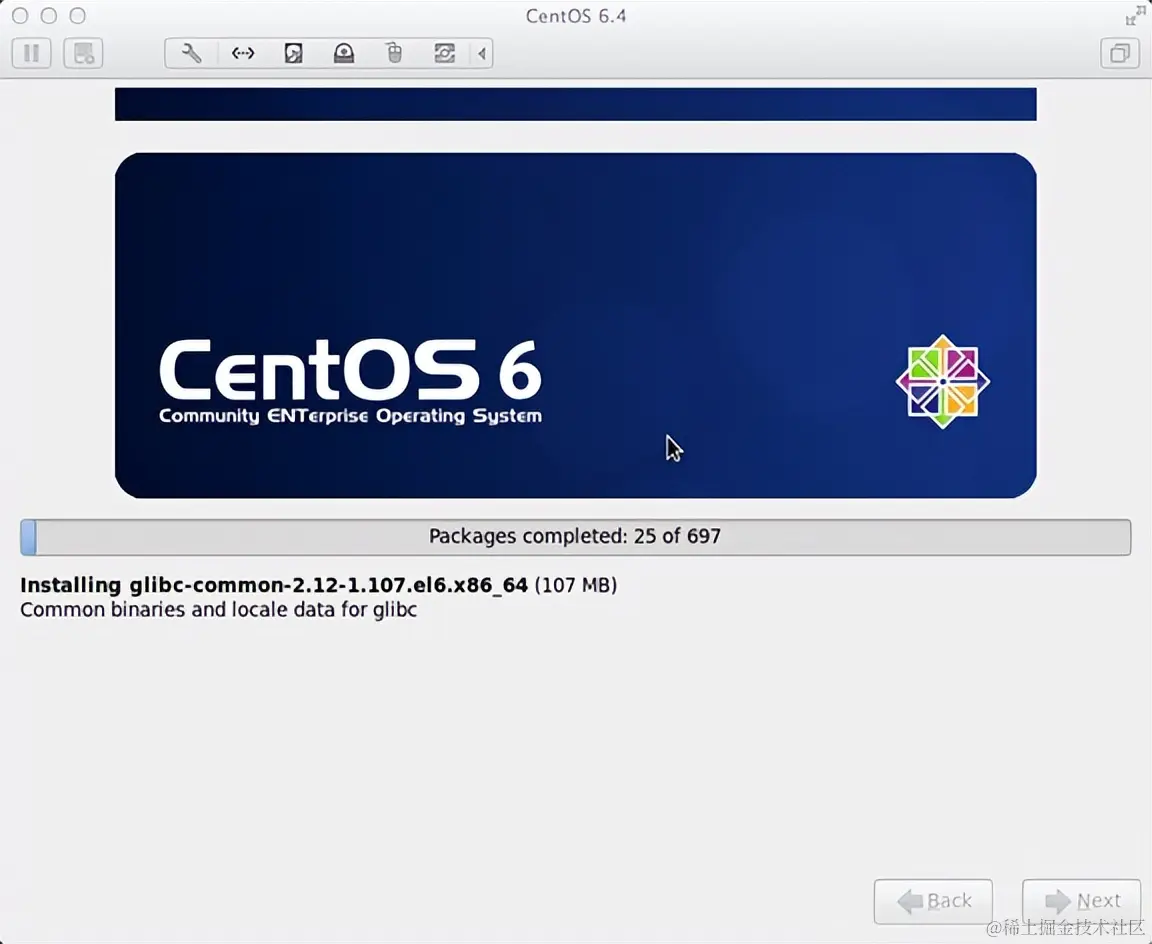Close the CentOS 6.4 window
Screen dimensions: 1152x944
21,15
